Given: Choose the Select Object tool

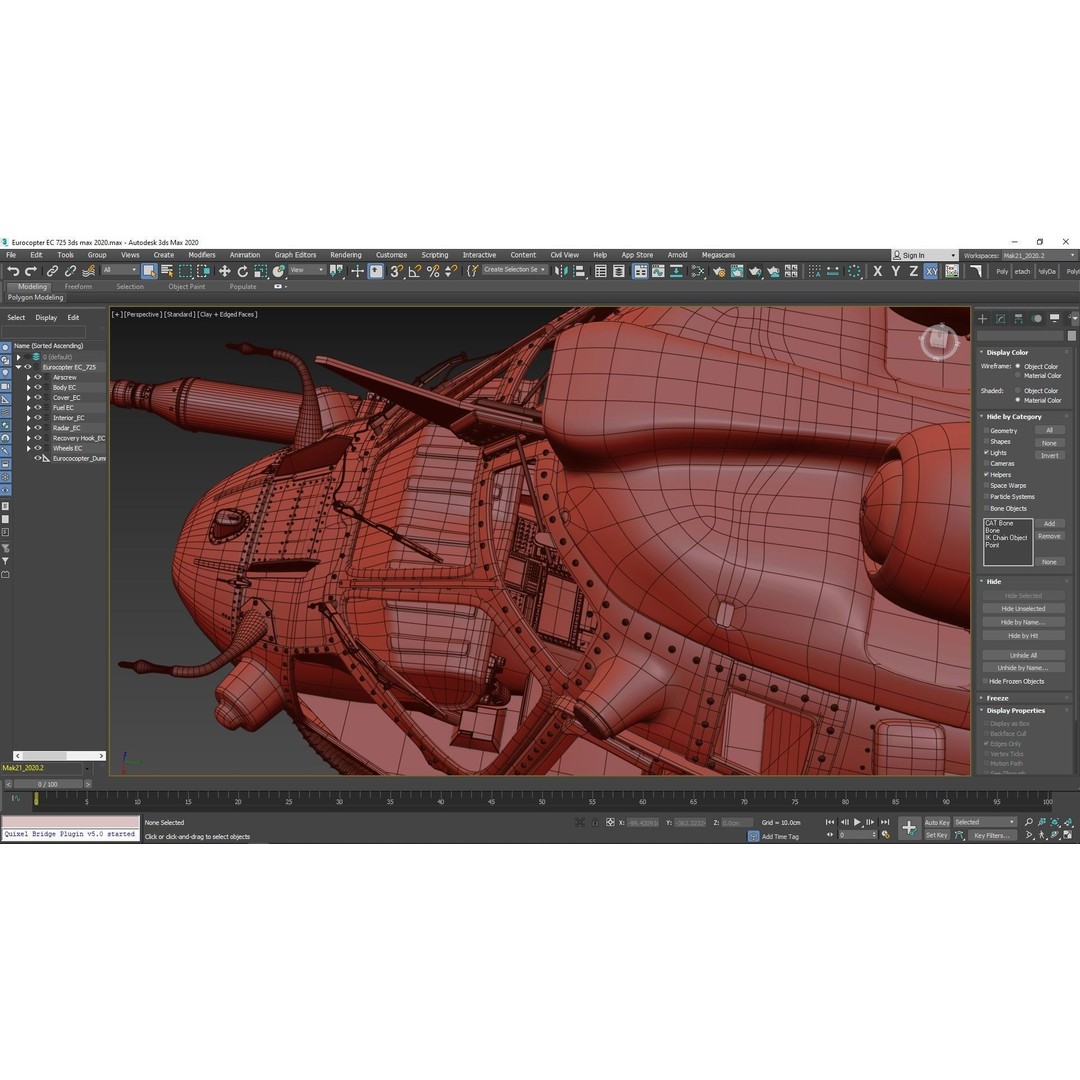Looking at the screenshot, I should [x=149, y=271].
